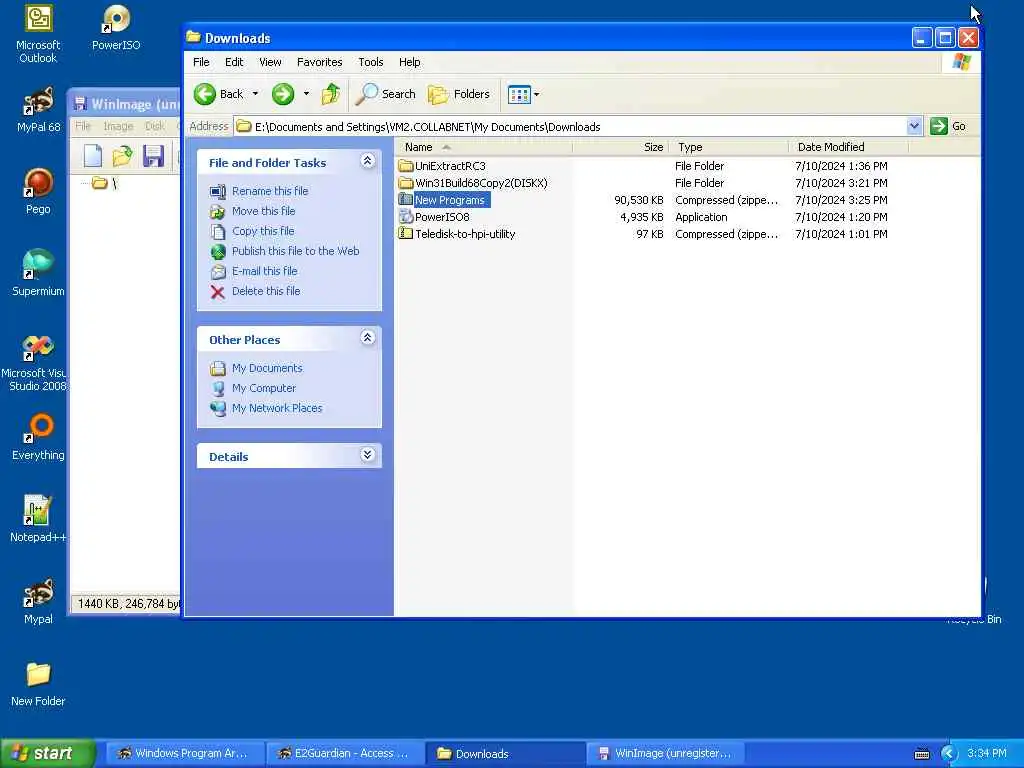Expand the Details panel
The height and width of the screenshot is (768, 1024).
pyautogui.click(x=368, y=455)
